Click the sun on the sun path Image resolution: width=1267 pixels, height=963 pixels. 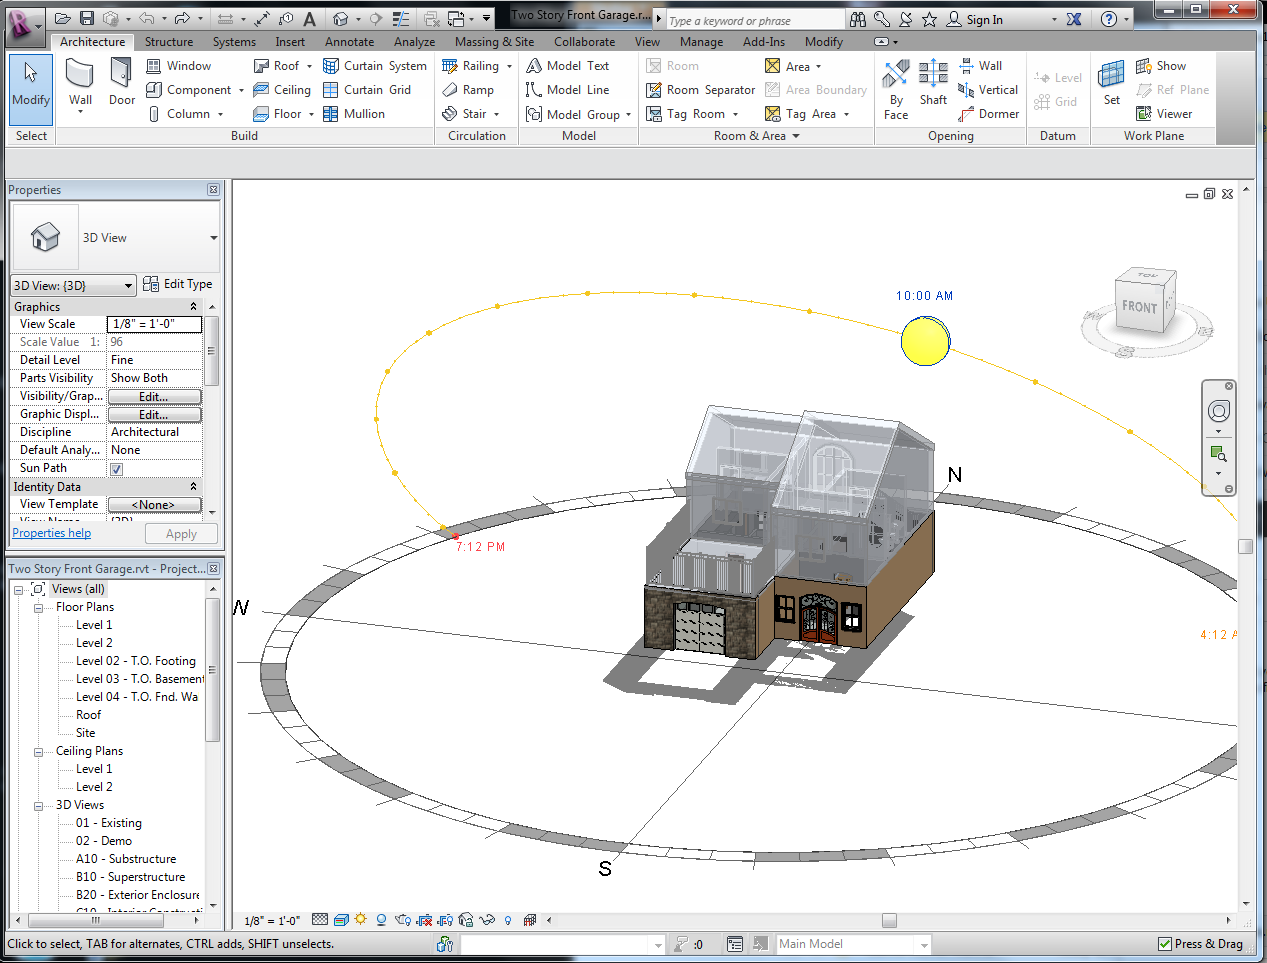[x=925, y=341]
